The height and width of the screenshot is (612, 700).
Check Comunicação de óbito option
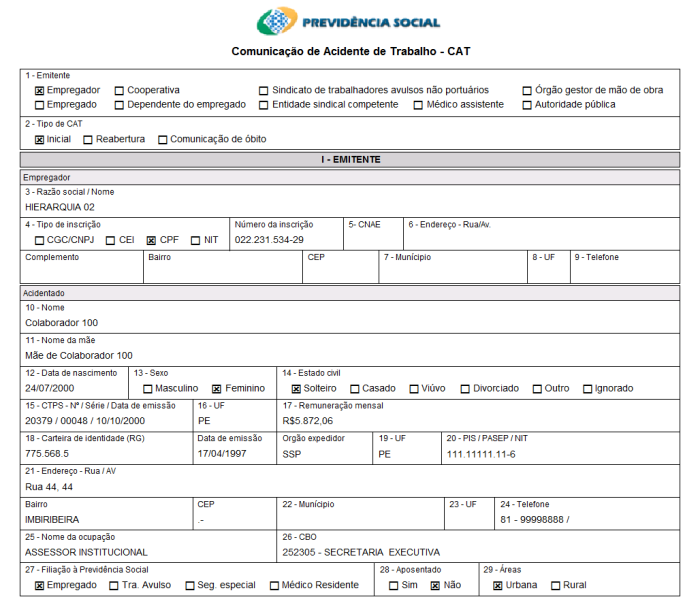[162, 140]
